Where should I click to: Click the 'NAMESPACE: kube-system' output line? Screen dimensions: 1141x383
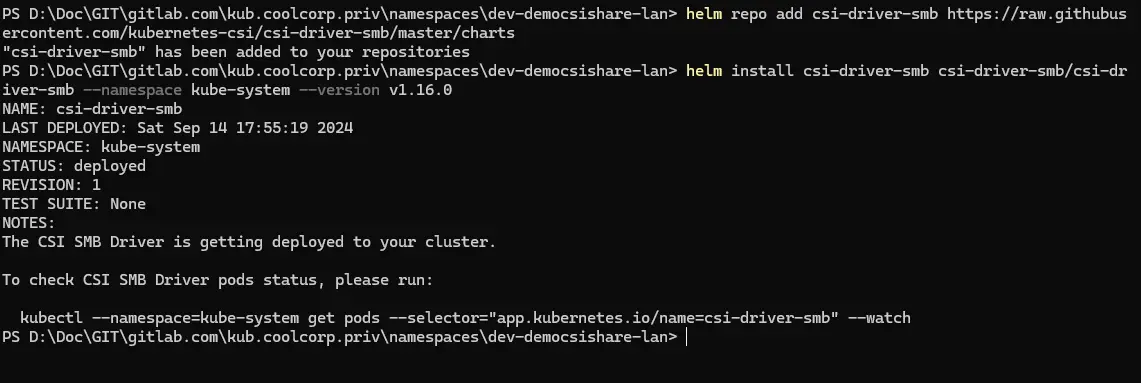pos(101,146)
